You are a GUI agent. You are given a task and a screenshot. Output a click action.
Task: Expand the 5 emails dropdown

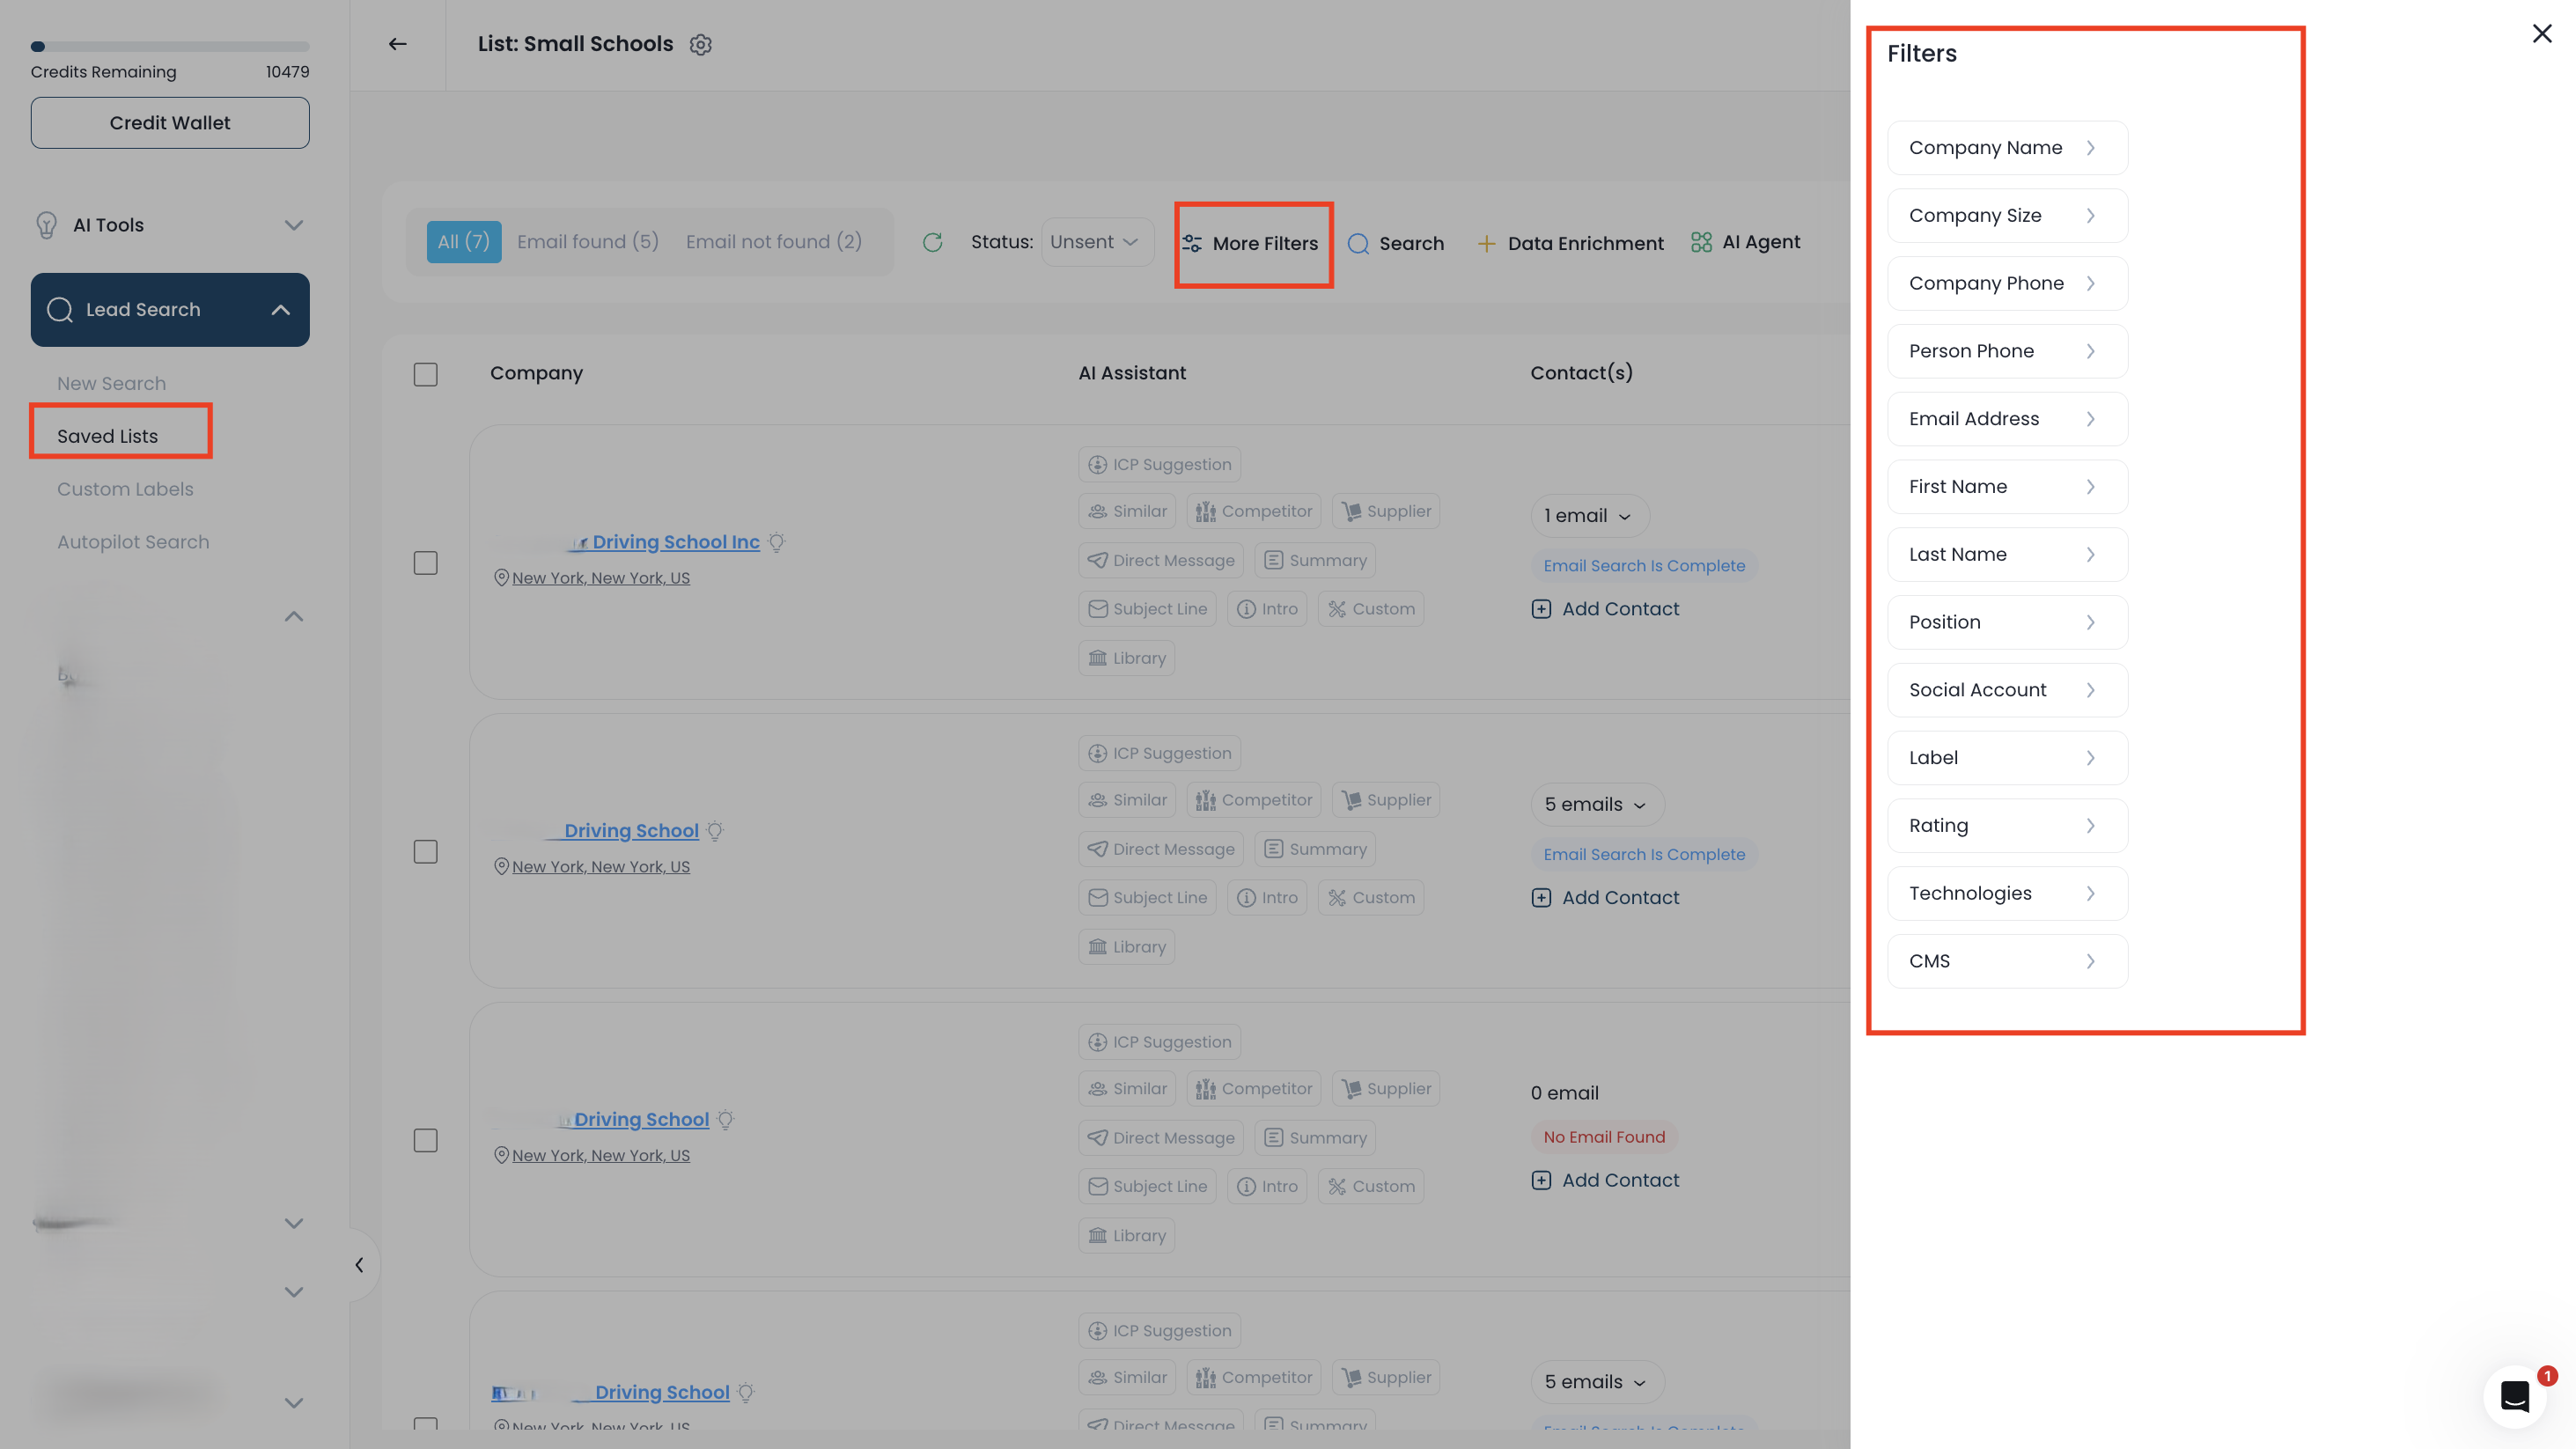pos(1596,804)
